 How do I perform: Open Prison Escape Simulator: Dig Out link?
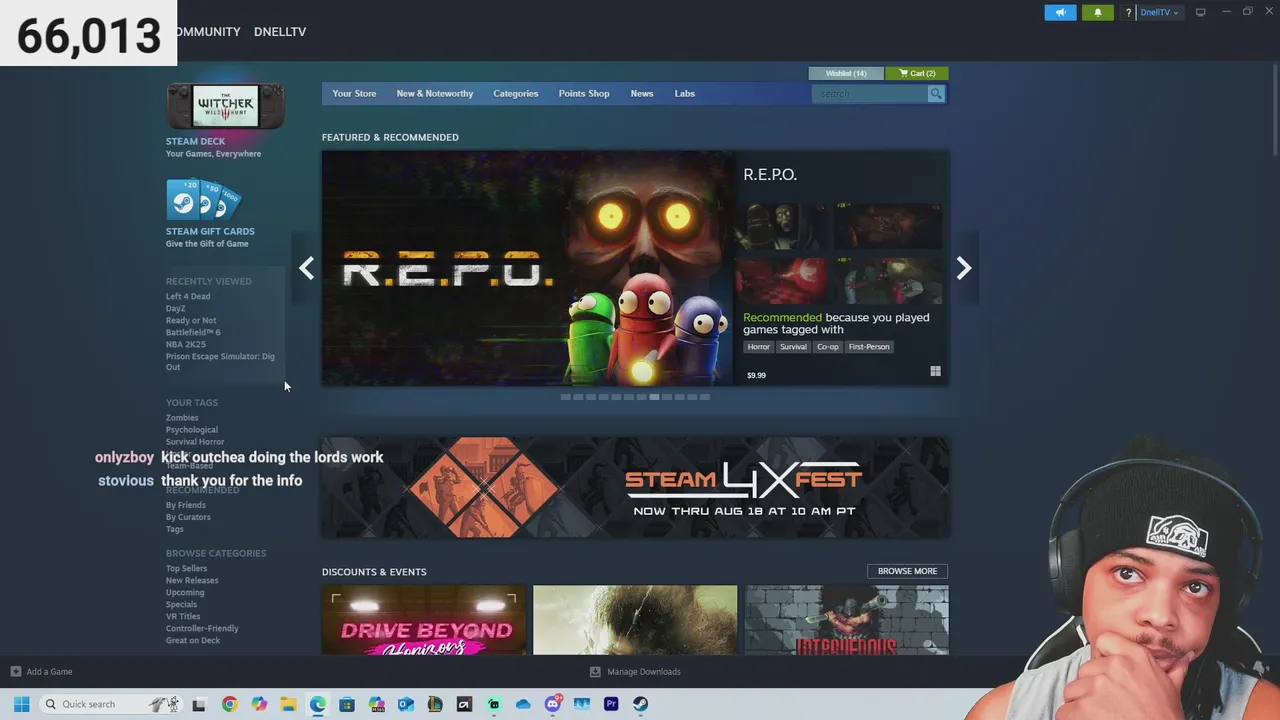pyautogui.click(x=220, y=362)
